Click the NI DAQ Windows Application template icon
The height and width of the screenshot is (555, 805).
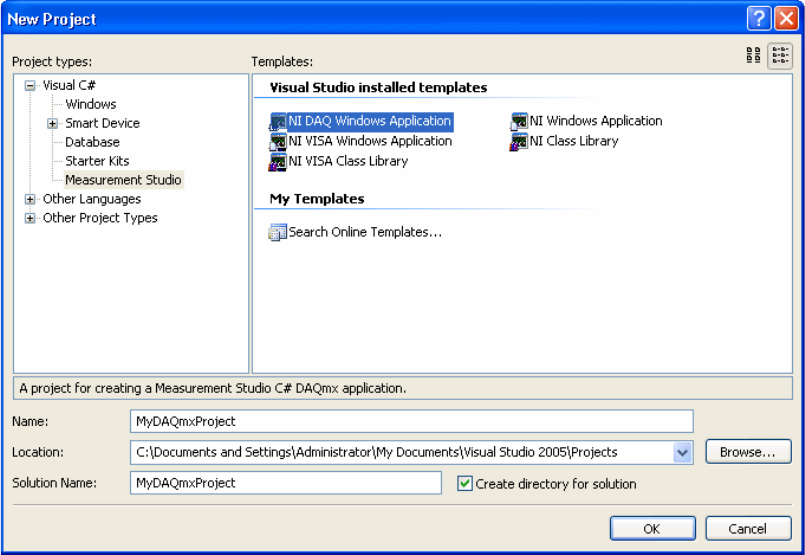tap(278, 122)
